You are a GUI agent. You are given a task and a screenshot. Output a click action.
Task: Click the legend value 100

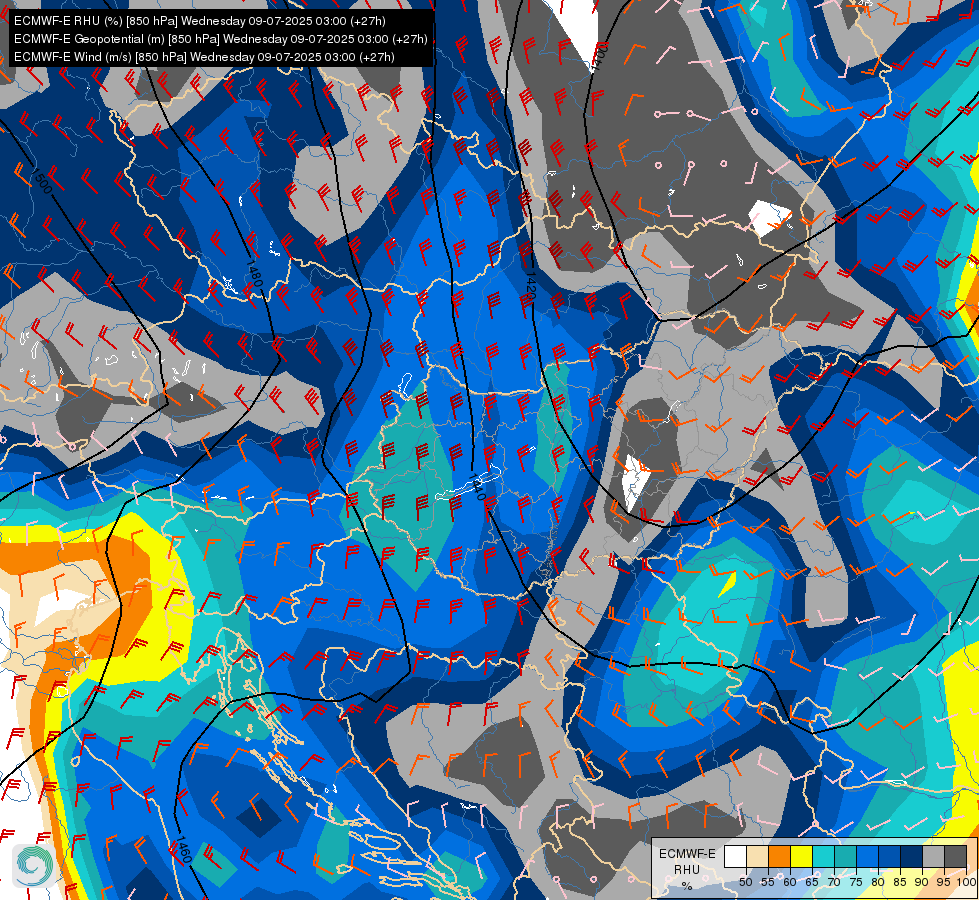pyautogui.click(x=966, y=882)
